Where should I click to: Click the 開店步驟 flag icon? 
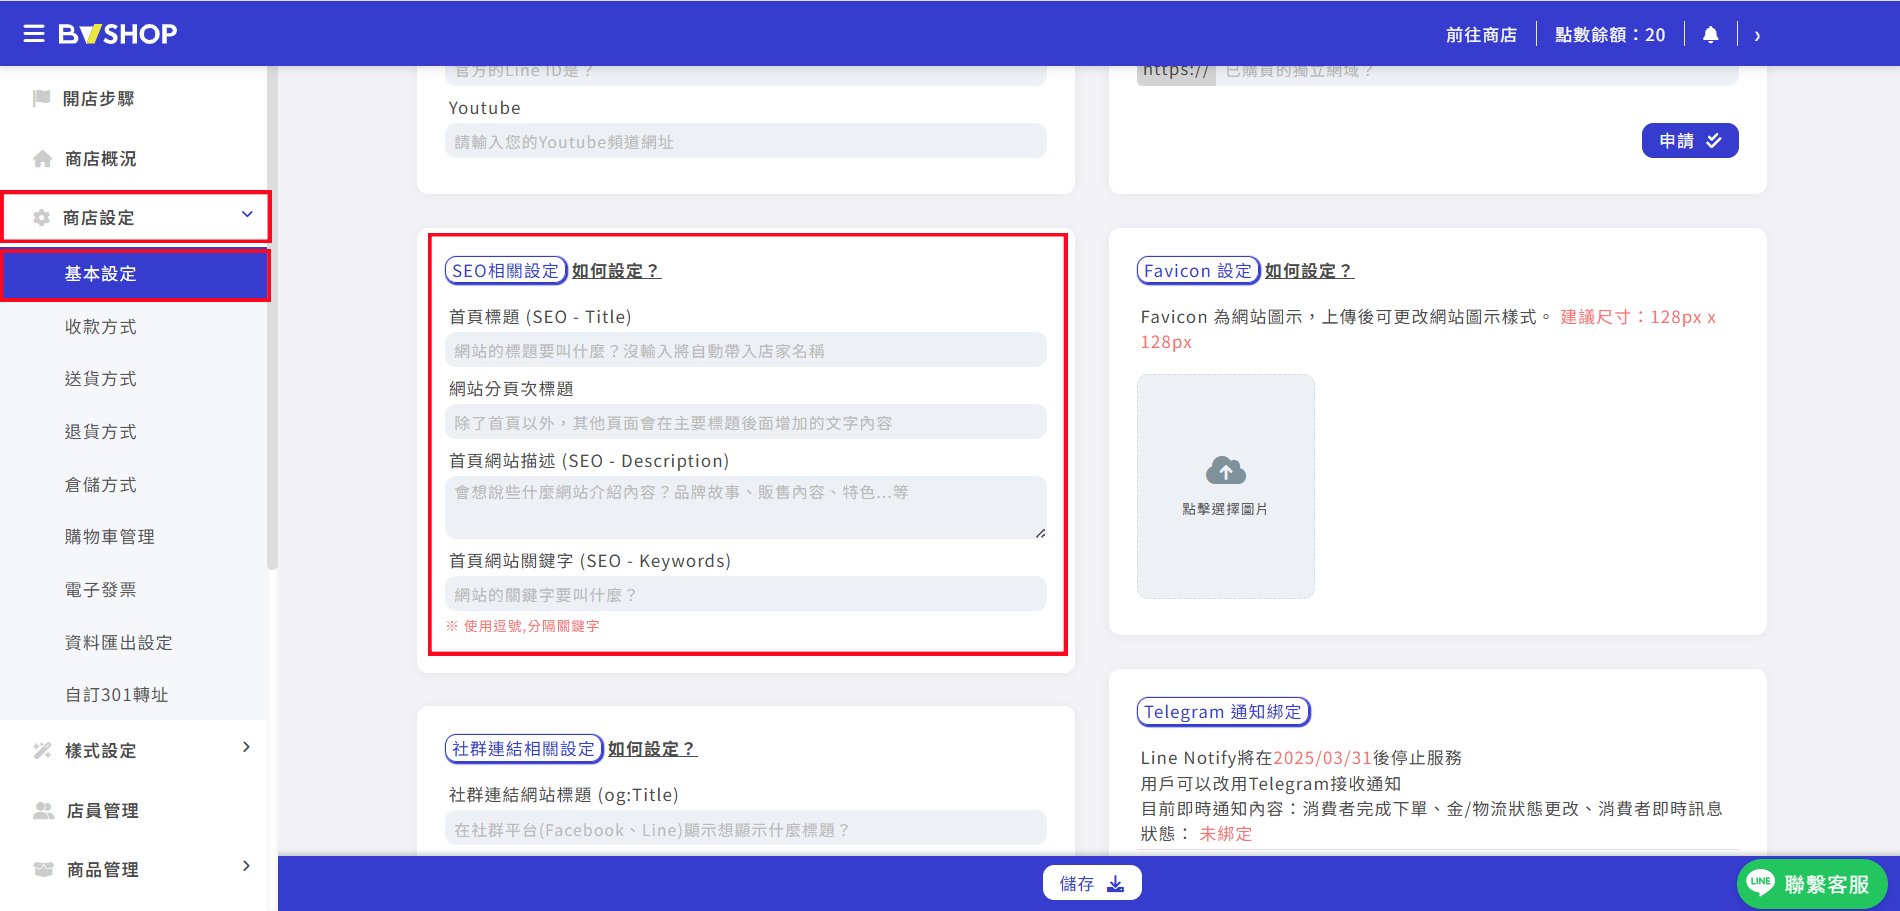41,98
